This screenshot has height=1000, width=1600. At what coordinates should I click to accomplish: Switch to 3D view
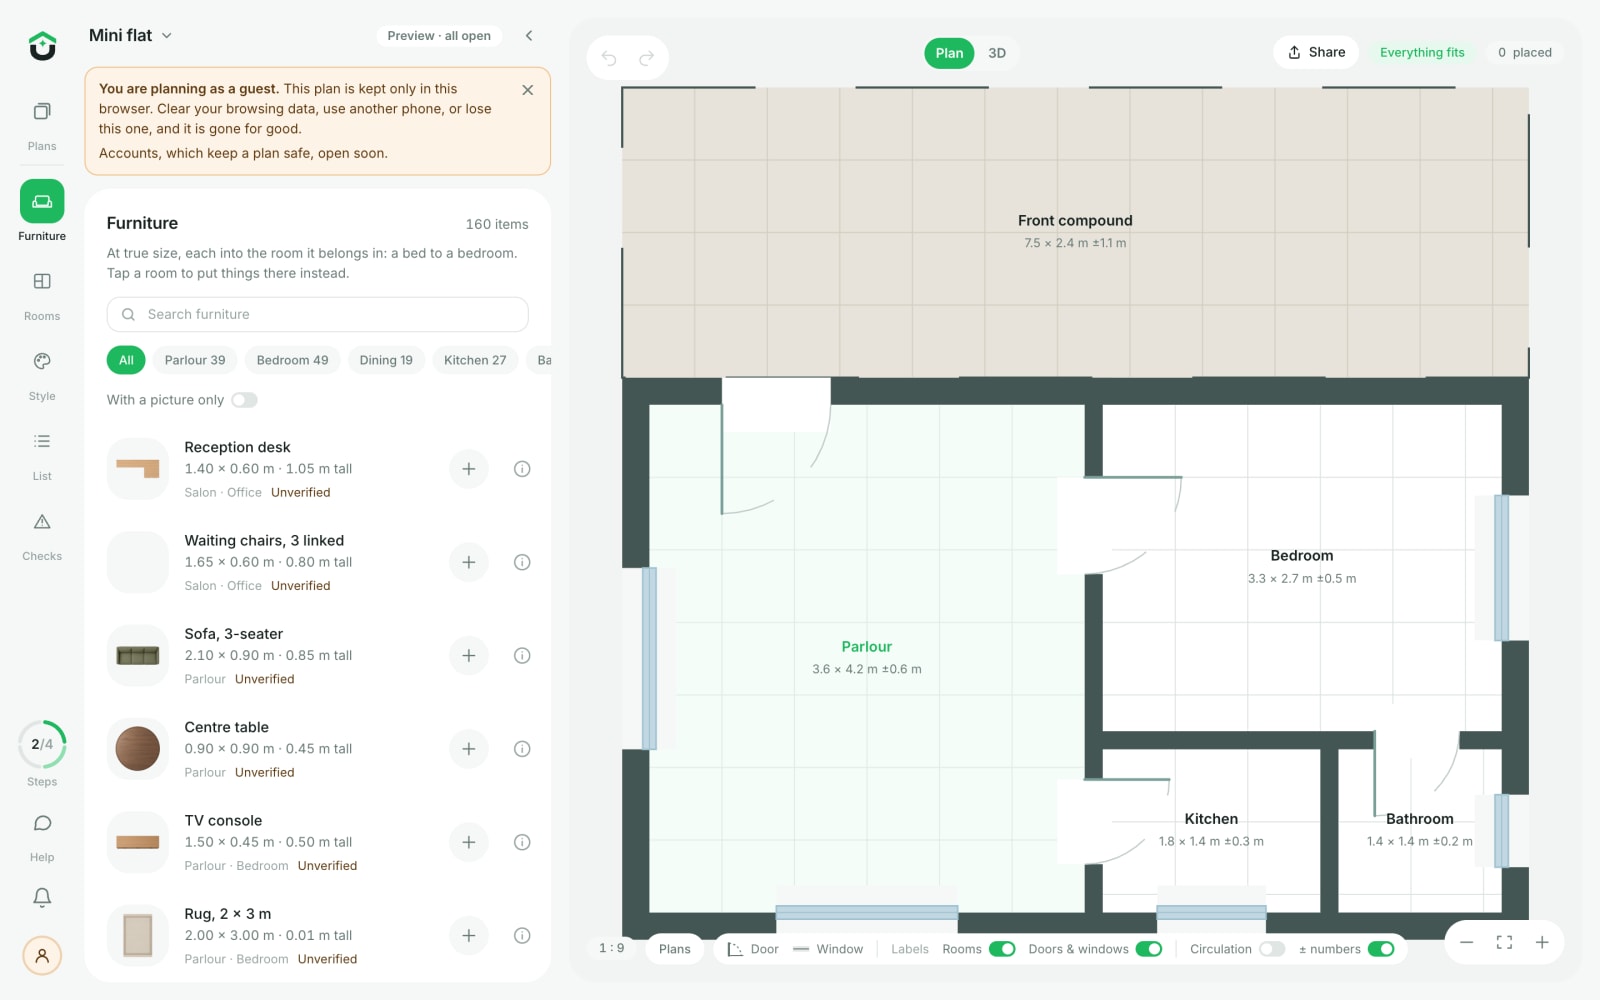997,53
